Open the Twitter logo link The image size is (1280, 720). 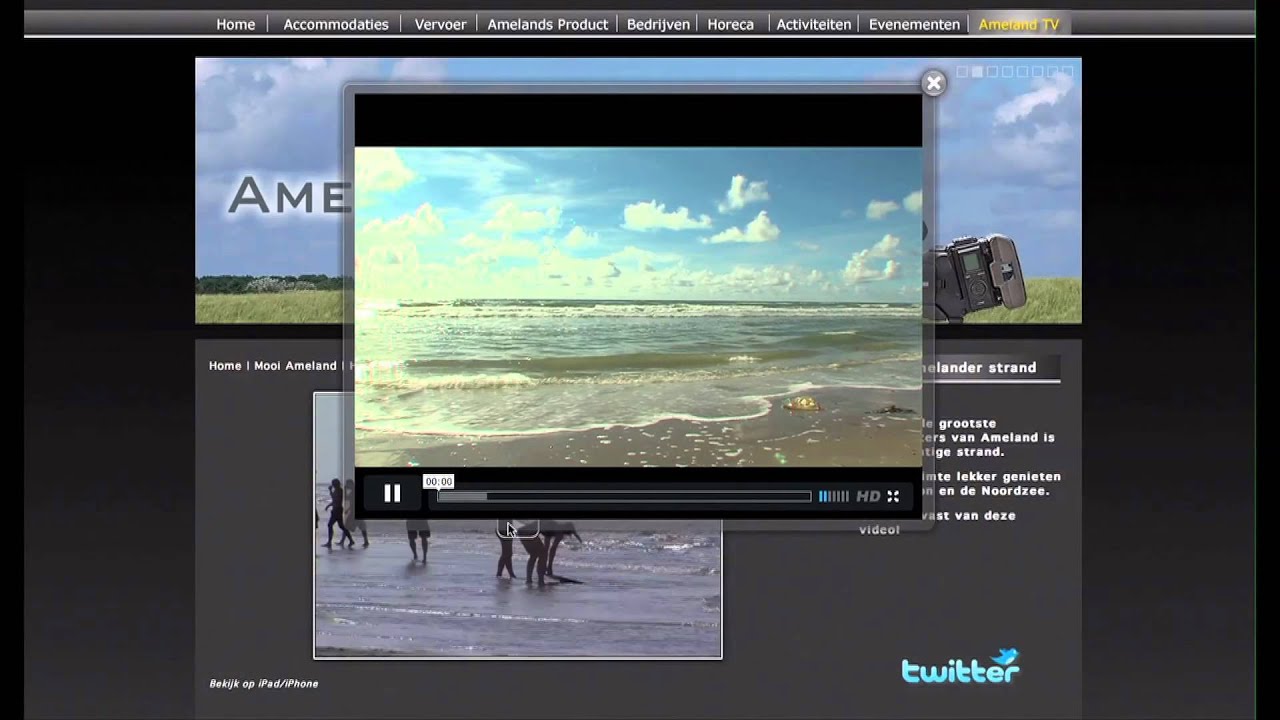[x=960, y=666]
